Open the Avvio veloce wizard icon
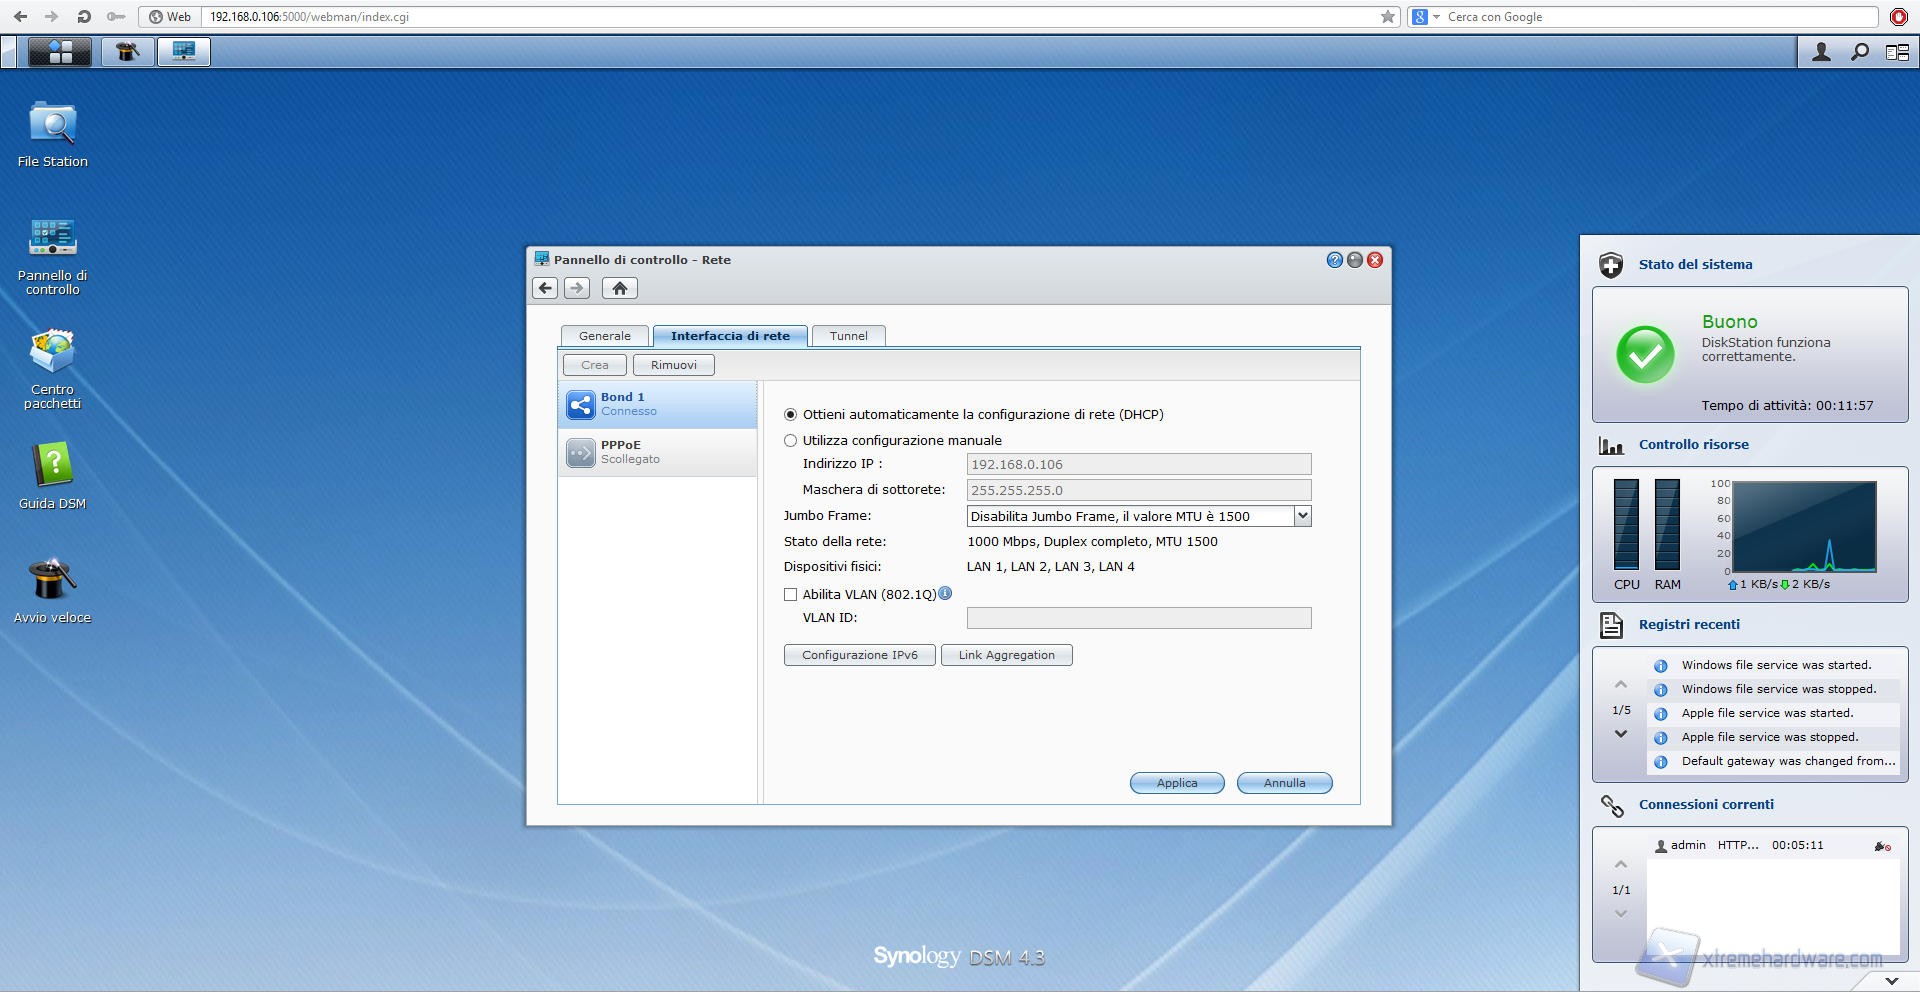 coord(52,581)
